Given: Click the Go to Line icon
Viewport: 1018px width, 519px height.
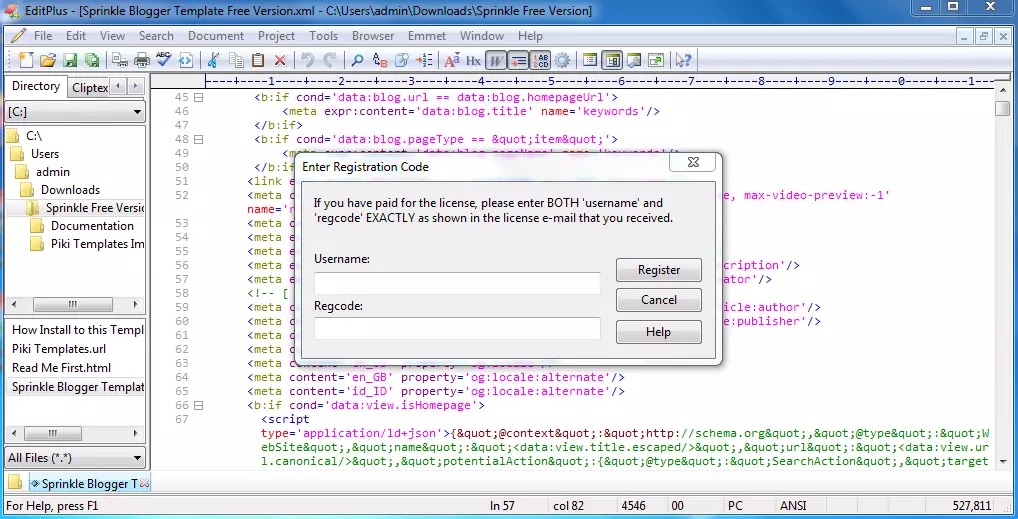Looking at the screenshot, I should coord(424,60).
